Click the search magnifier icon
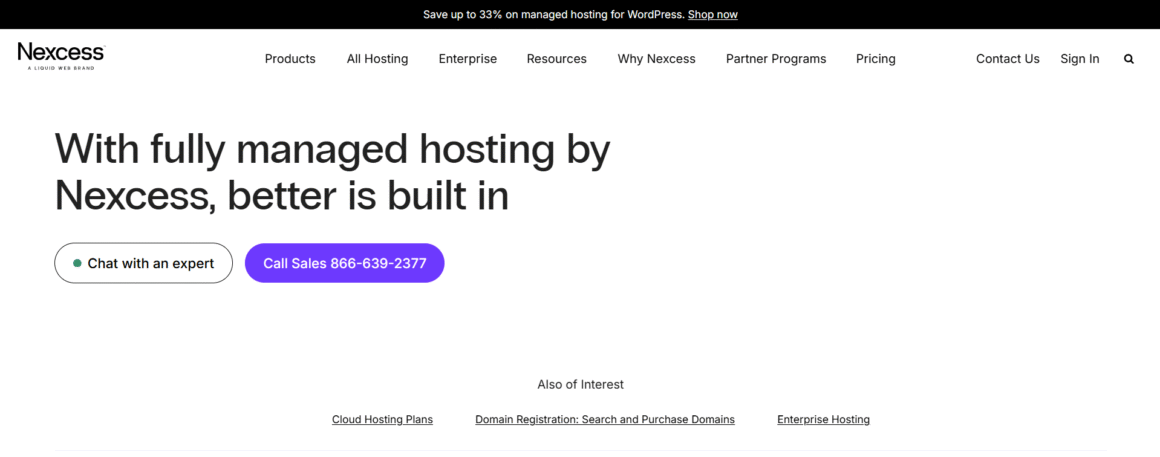The image size is (1160, 457). click(x=1128, y=59)
